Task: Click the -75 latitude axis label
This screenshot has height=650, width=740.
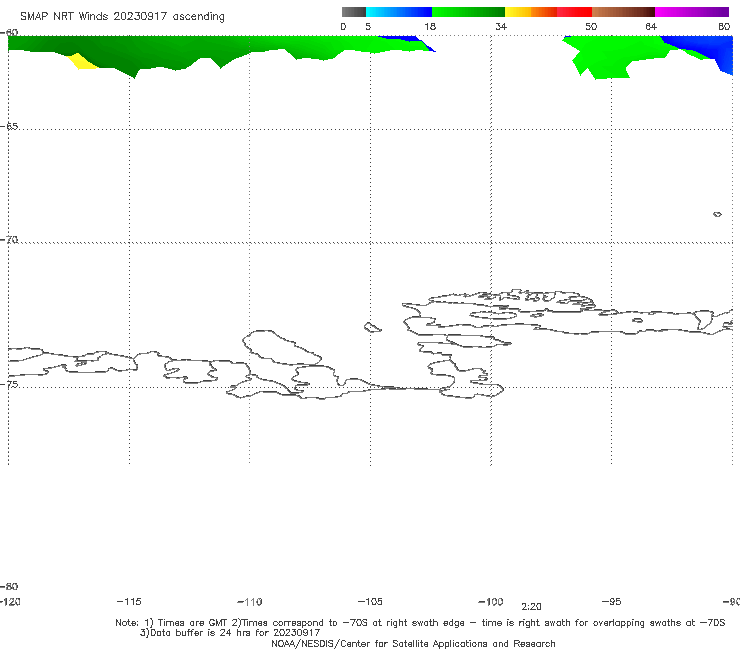Action: [x=9, y=384]
